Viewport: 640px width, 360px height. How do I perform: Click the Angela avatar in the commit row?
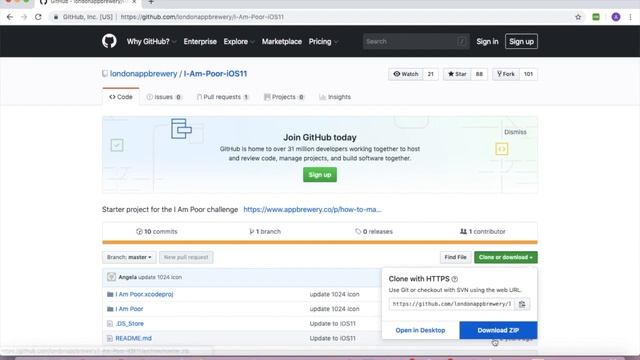click(111, 277)
